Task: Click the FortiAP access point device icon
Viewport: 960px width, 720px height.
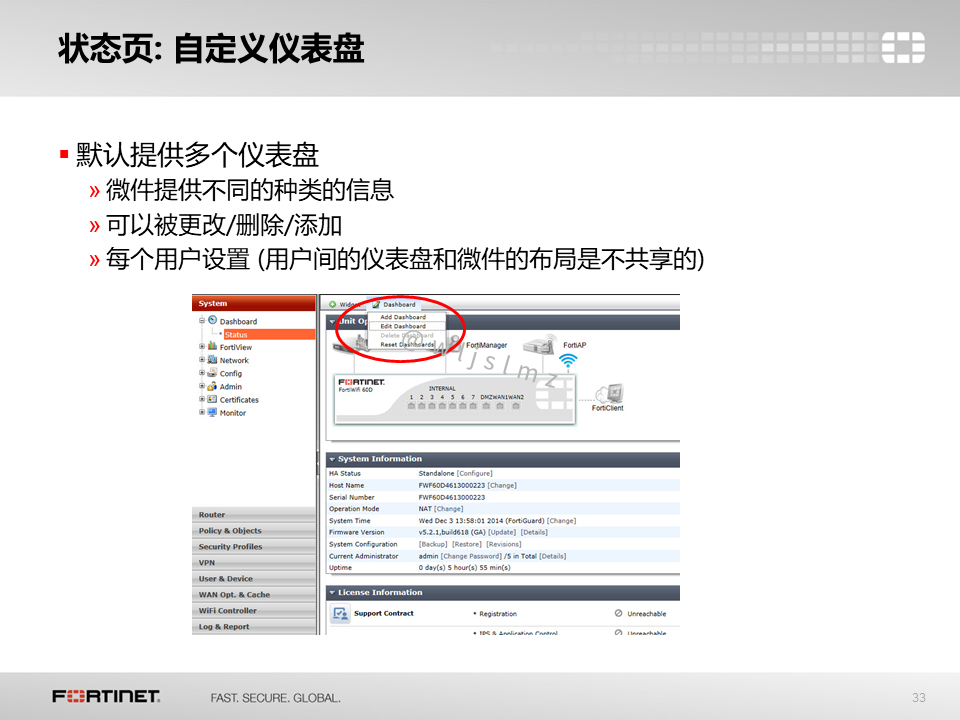Action: pos(539,345)
